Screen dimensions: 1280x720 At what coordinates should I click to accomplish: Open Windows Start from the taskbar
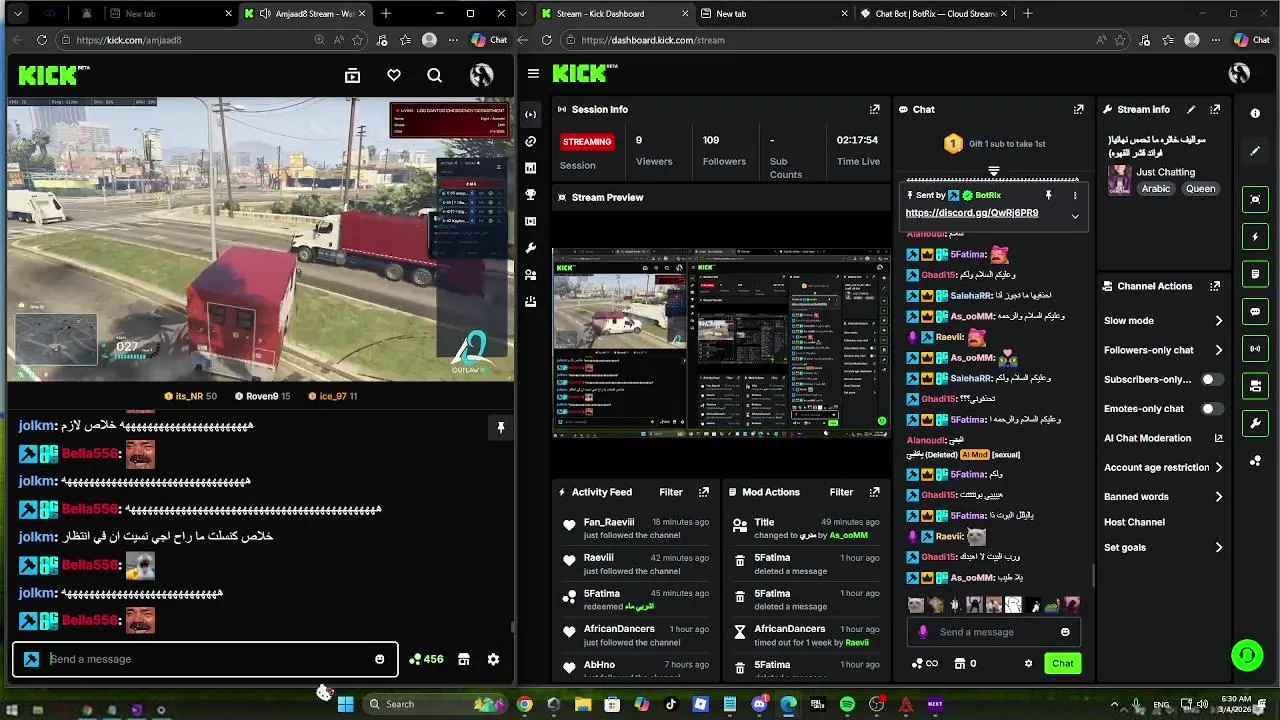click(345, 704)
